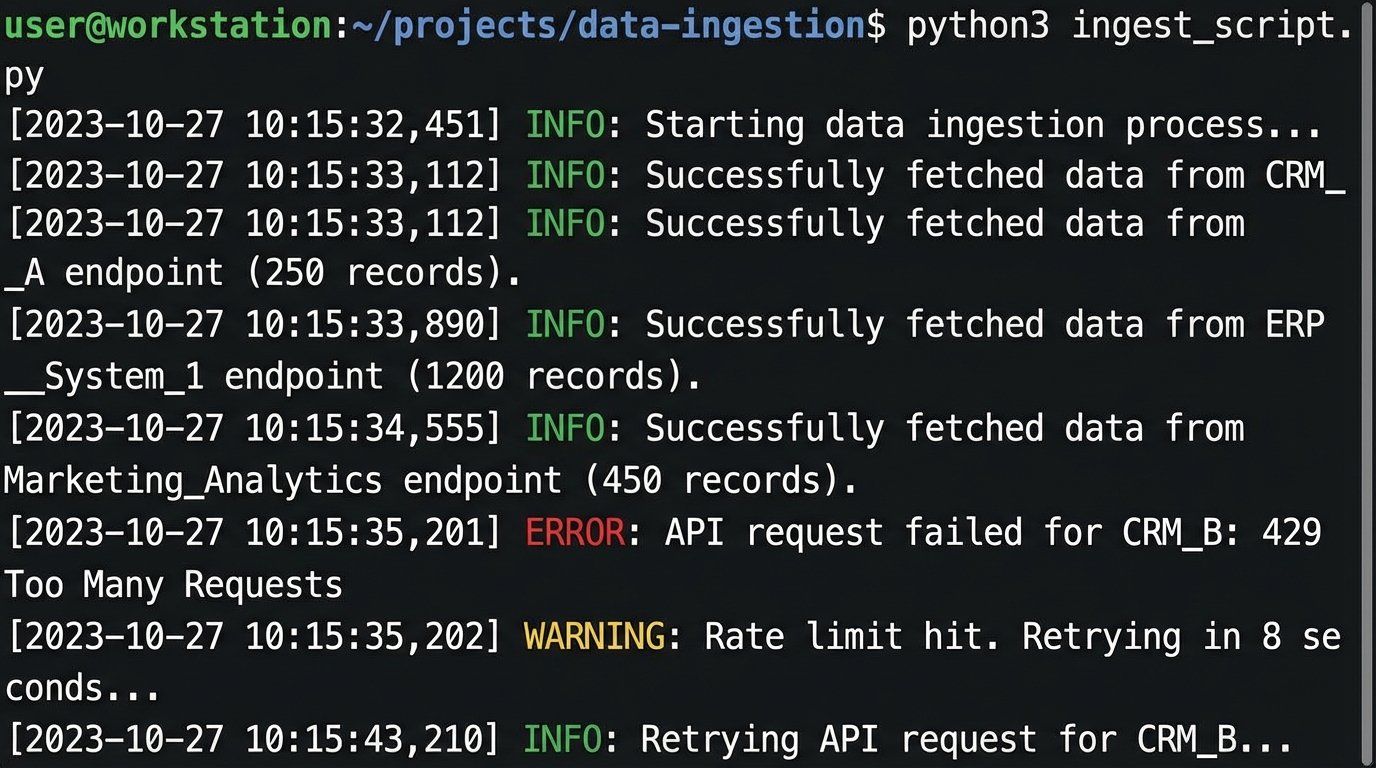The width and height of the screenshot is (1376, 768).
Task: Click the '(450 records)' text
Action: coord(720,481)
